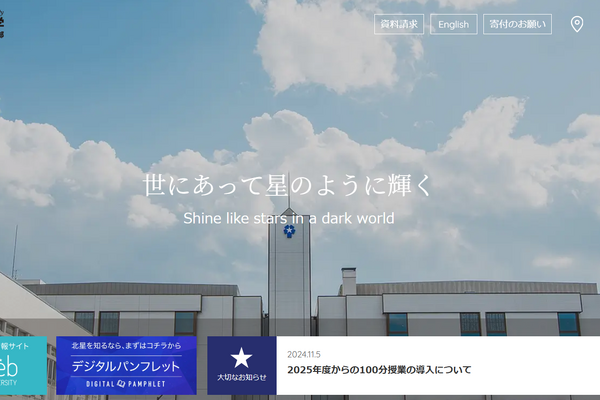Open news 2025年度からの100分授業の導入について
Screen dimensions: 600x400
[379, 370]
